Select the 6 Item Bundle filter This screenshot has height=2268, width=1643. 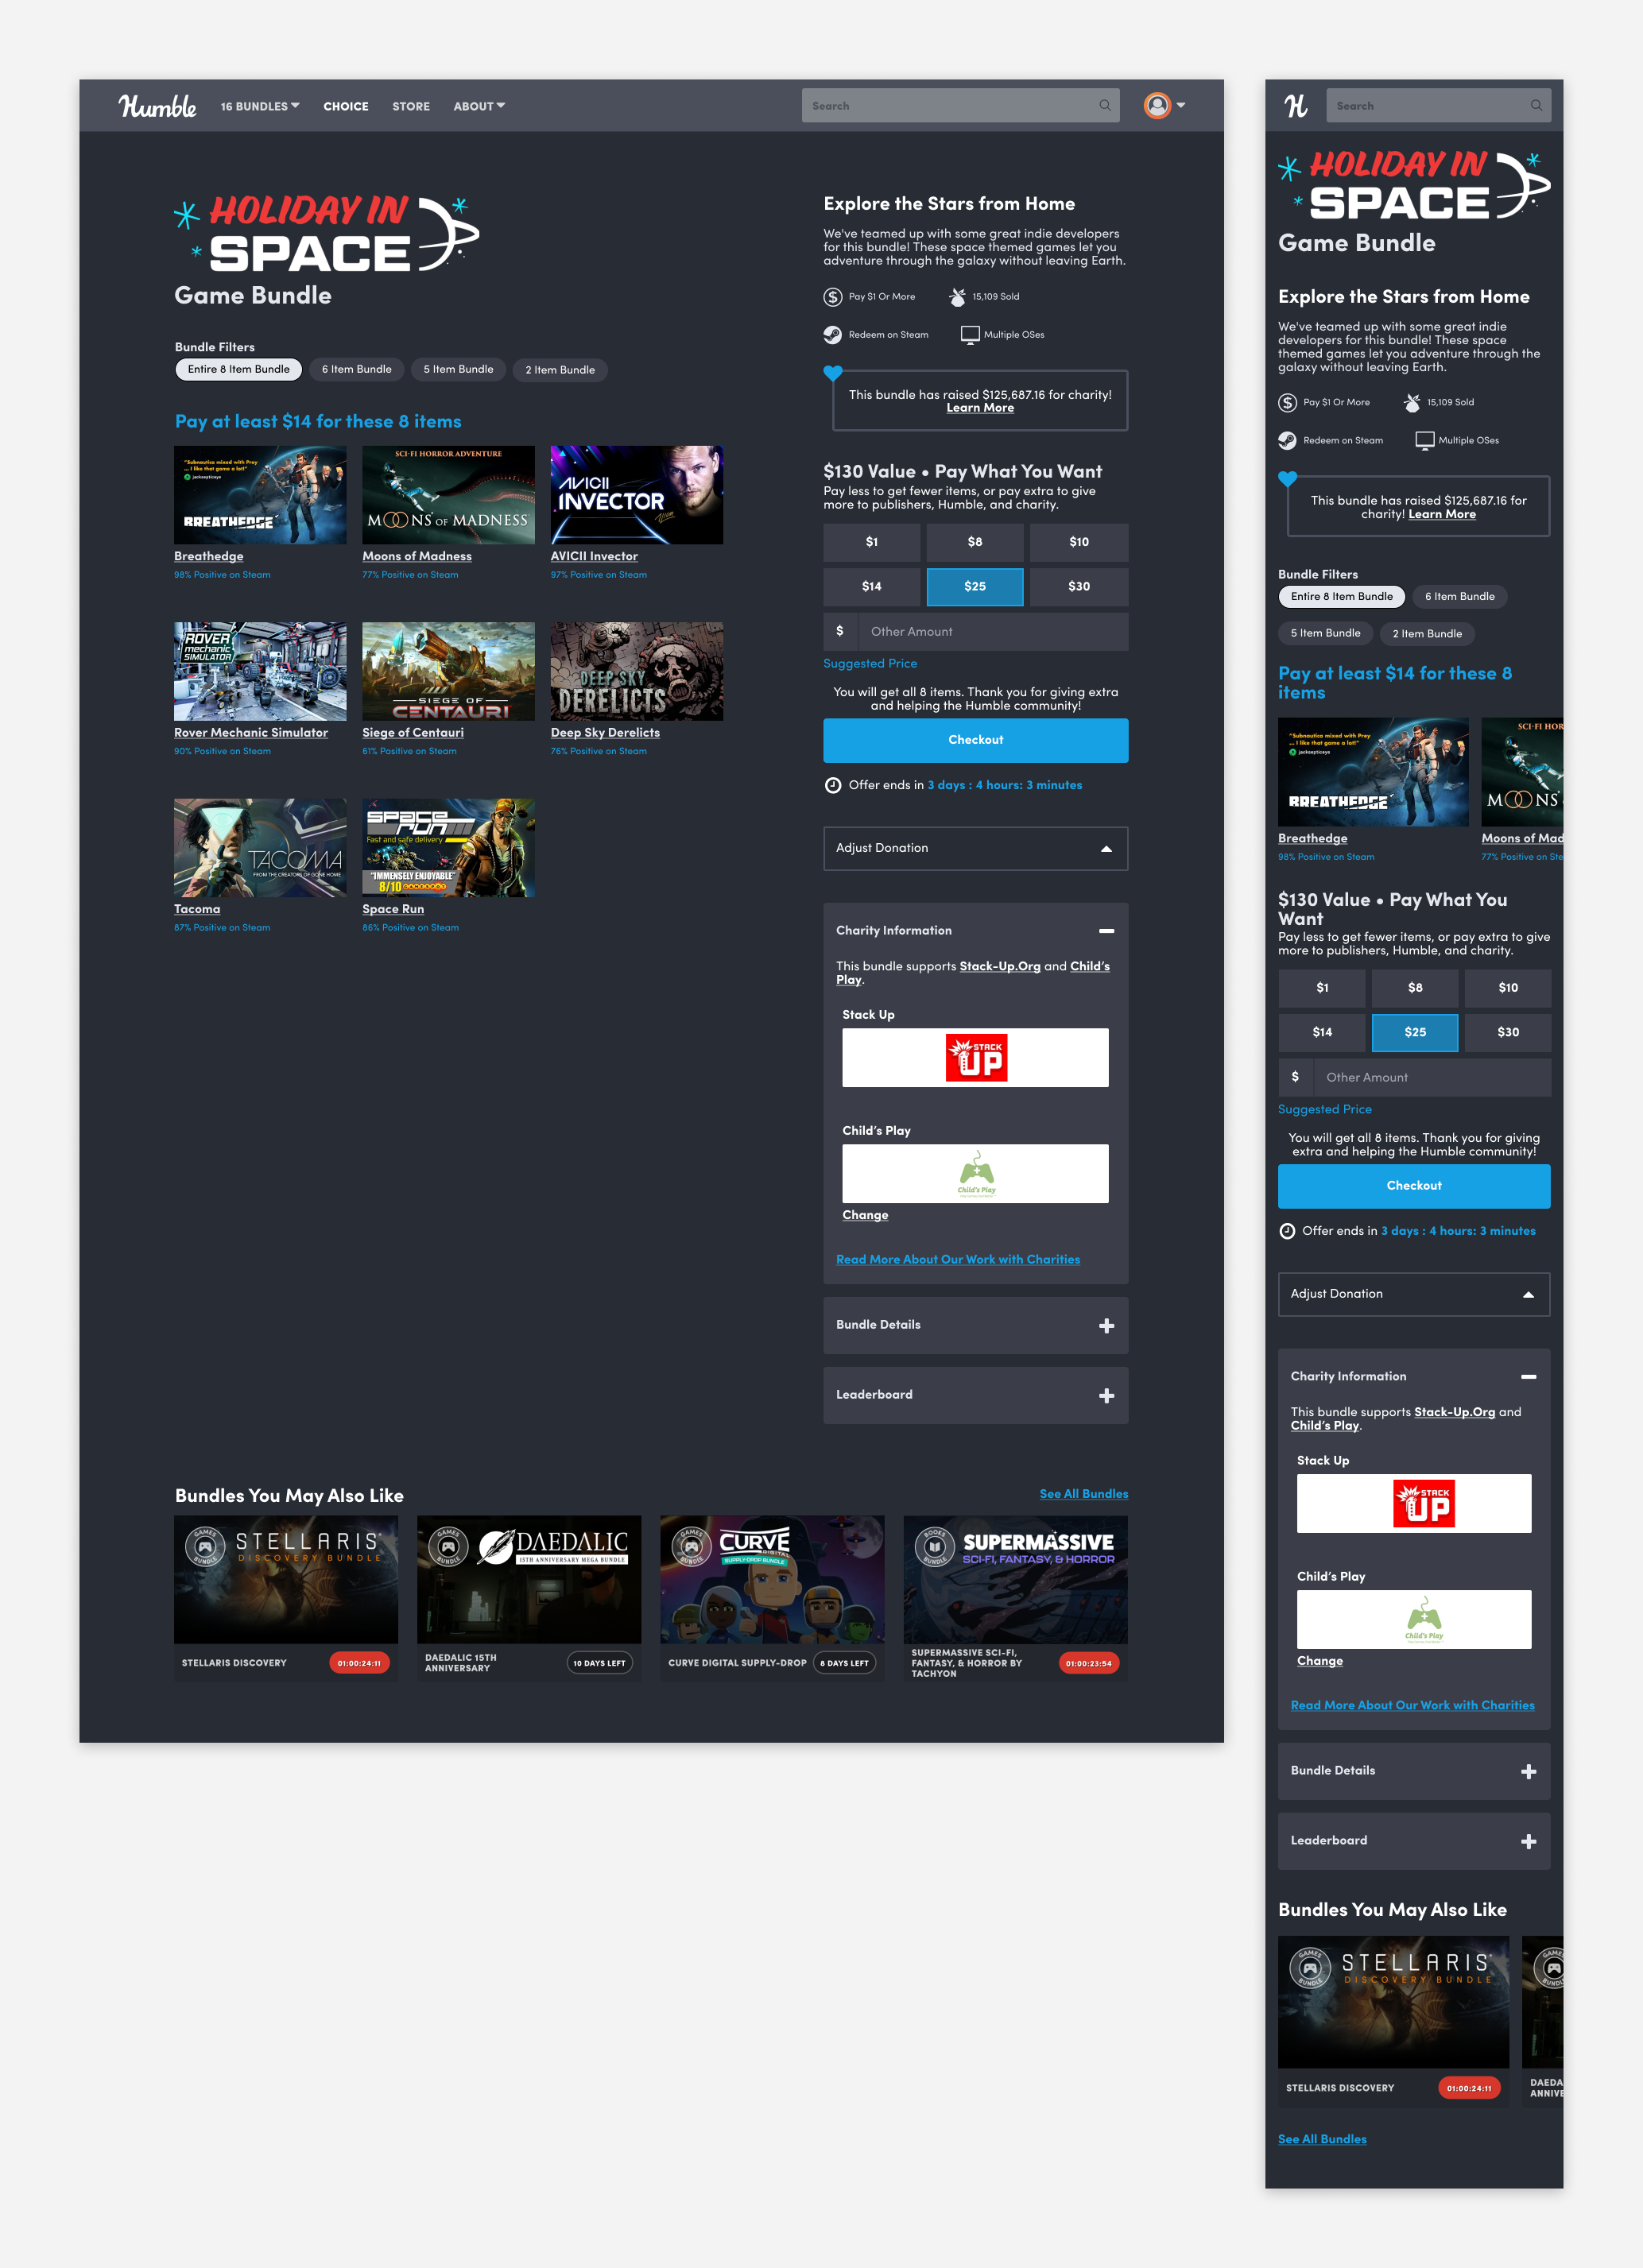pyautogui.click(x=356, y=369)
